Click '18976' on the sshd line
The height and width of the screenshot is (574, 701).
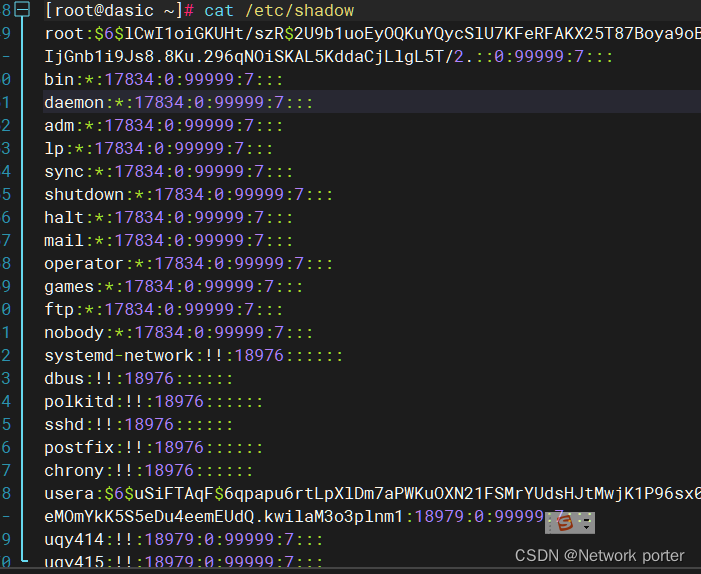[x=149, y=425]
